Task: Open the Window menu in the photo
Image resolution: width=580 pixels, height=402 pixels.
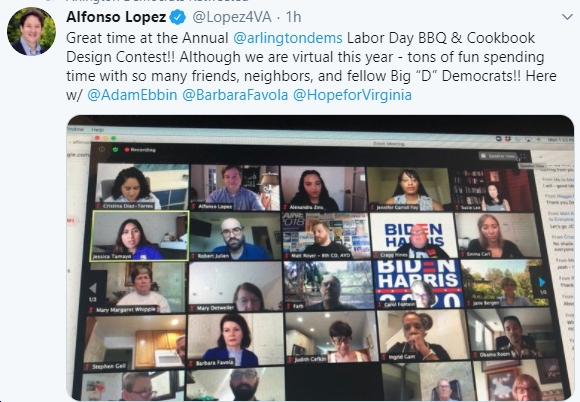Action: pos(76,129)
